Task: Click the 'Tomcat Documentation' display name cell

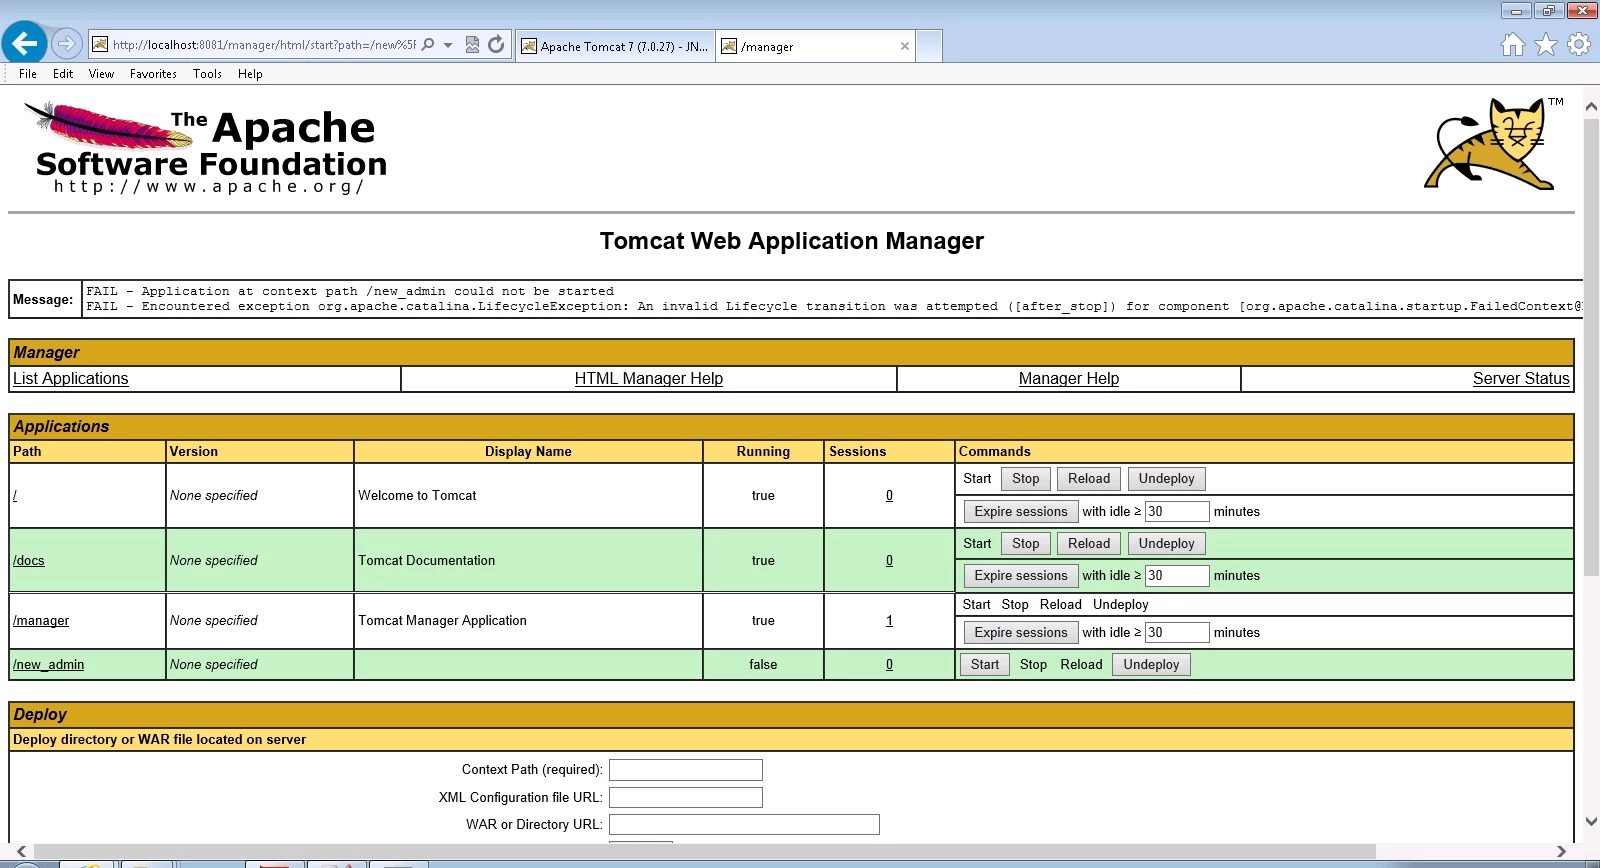Action: tap(528, 561)
